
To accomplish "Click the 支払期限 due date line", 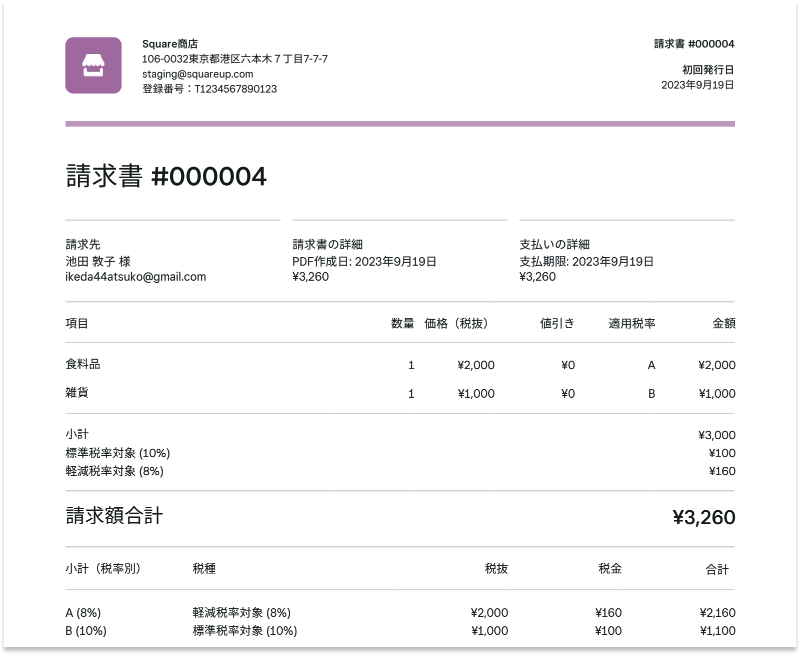I will click(586, 261).
